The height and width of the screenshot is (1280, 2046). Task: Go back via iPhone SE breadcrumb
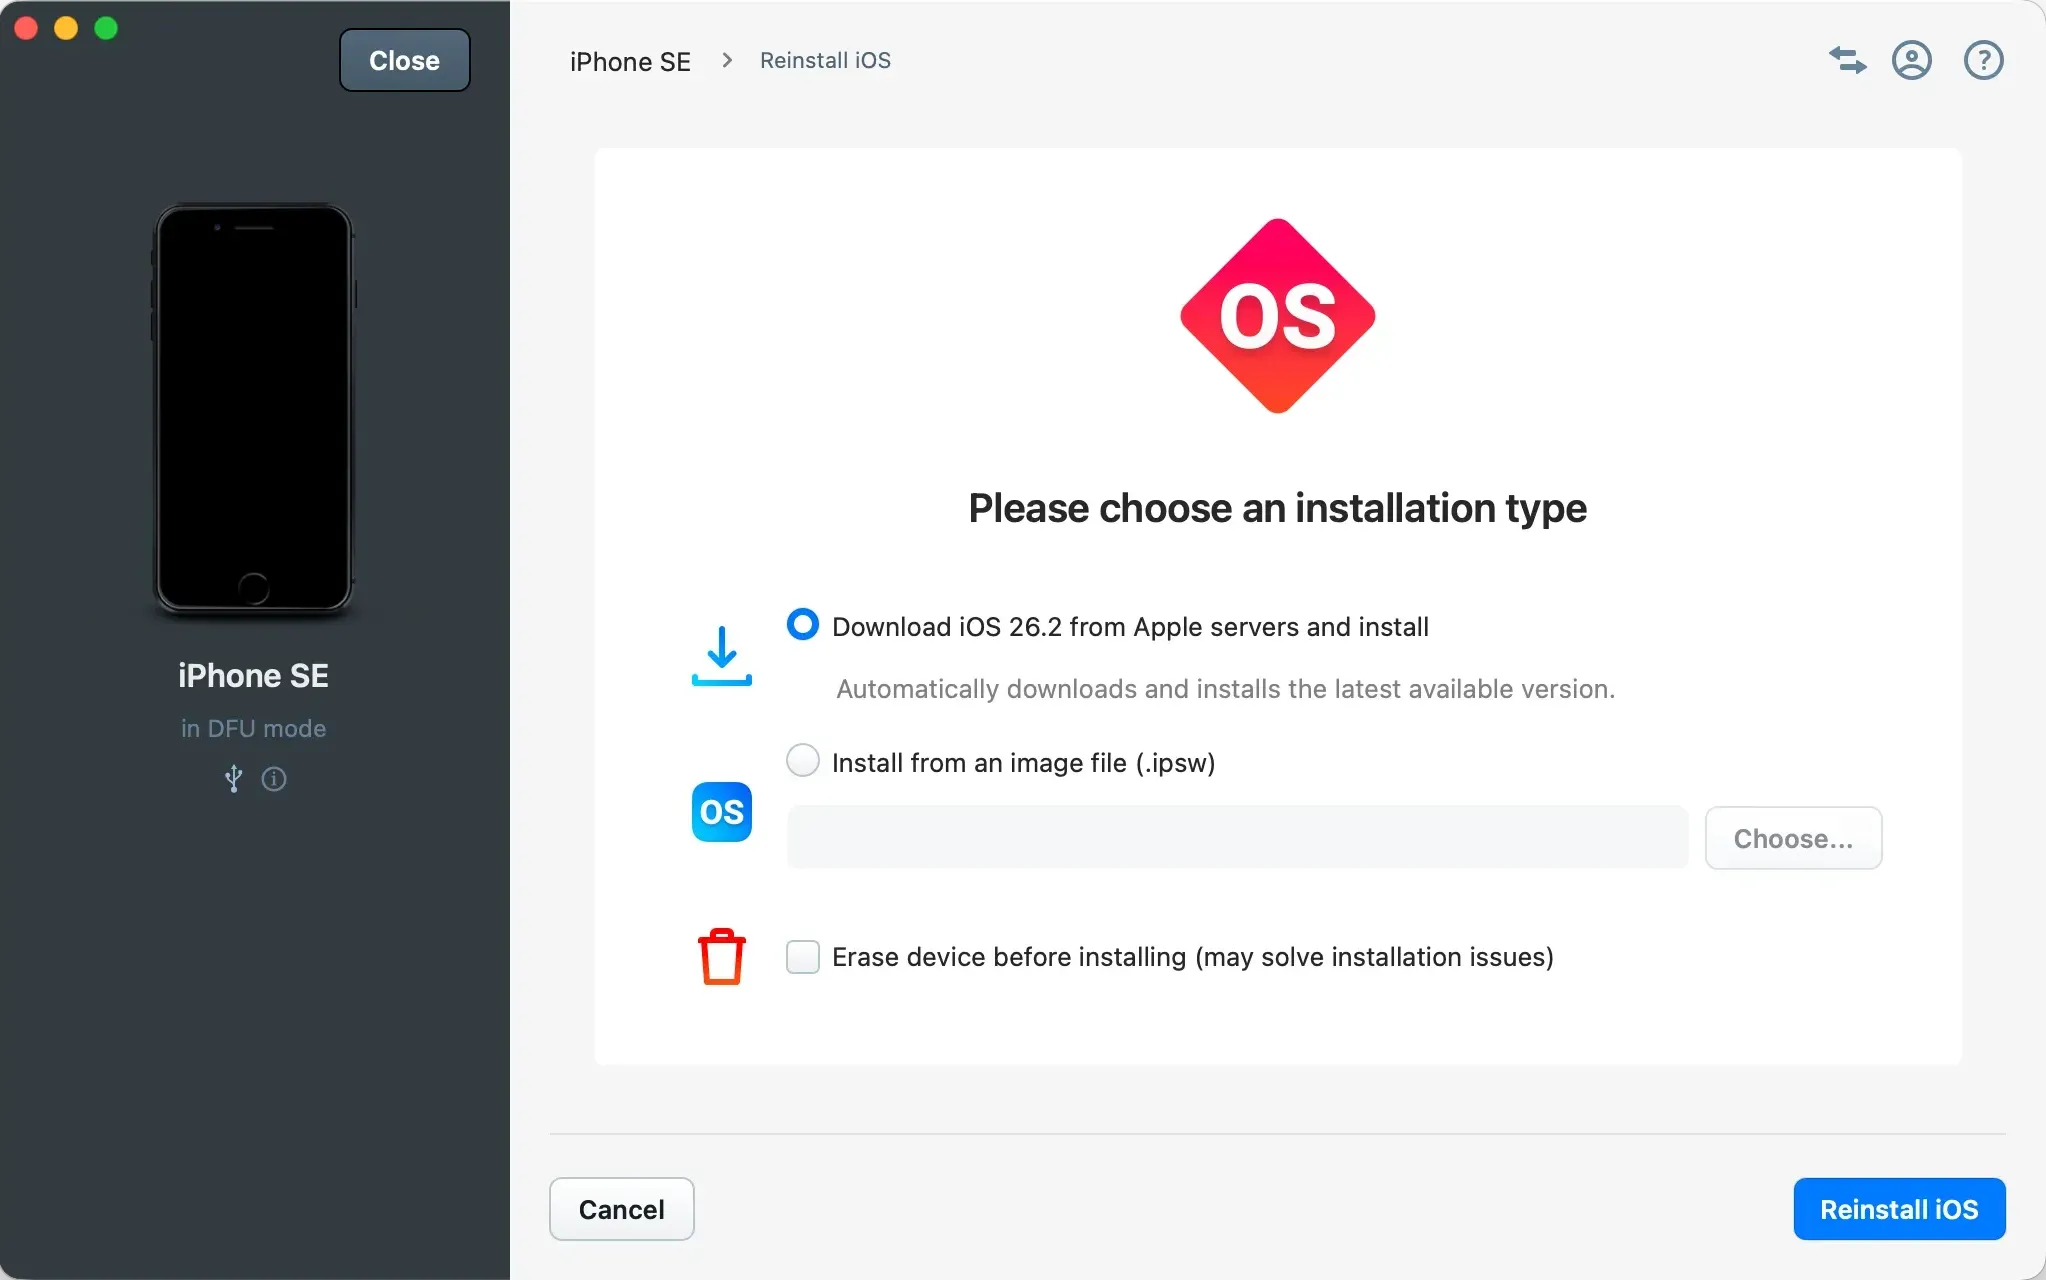coord(629,61)
